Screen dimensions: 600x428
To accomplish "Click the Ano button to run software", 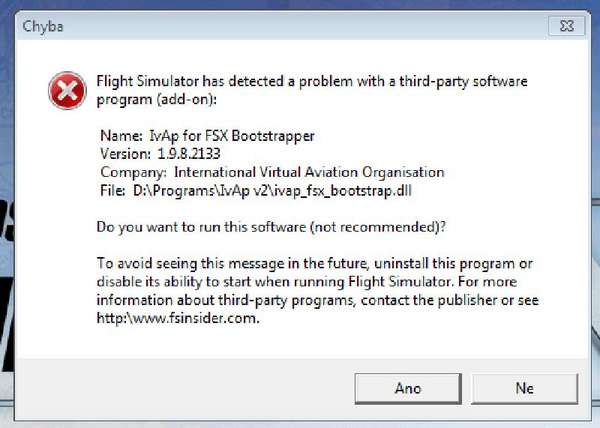I will 408,389.
